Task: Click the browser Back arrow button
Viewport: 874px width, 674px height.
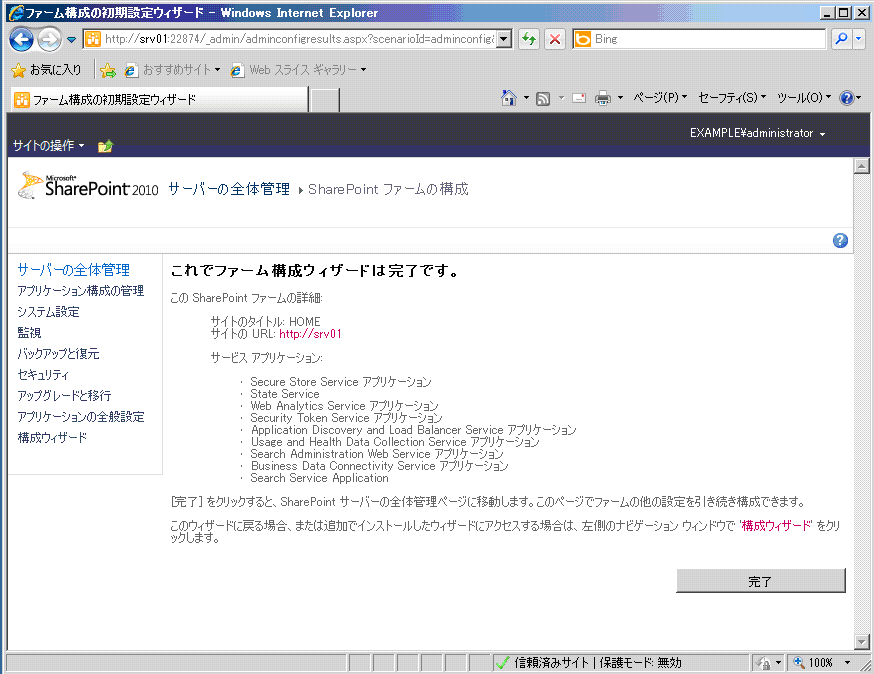Action: pos(21,39)
